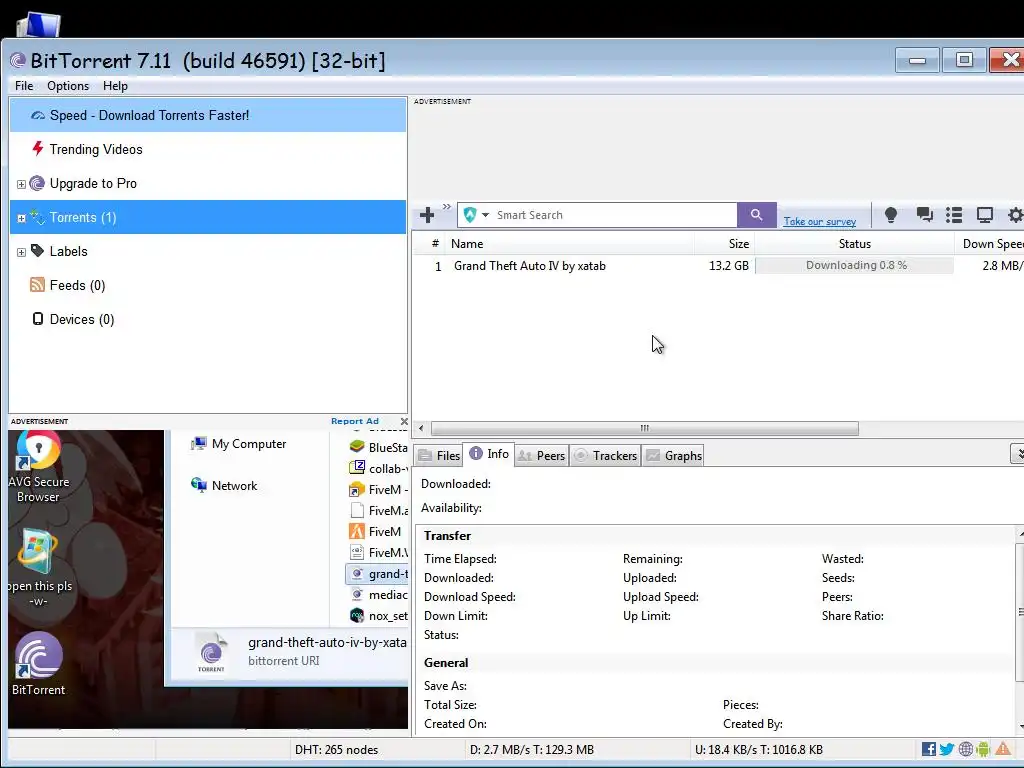1024x768 pixels.
Task: Click the lightbulb icon in toolbar
Action: 891,215
